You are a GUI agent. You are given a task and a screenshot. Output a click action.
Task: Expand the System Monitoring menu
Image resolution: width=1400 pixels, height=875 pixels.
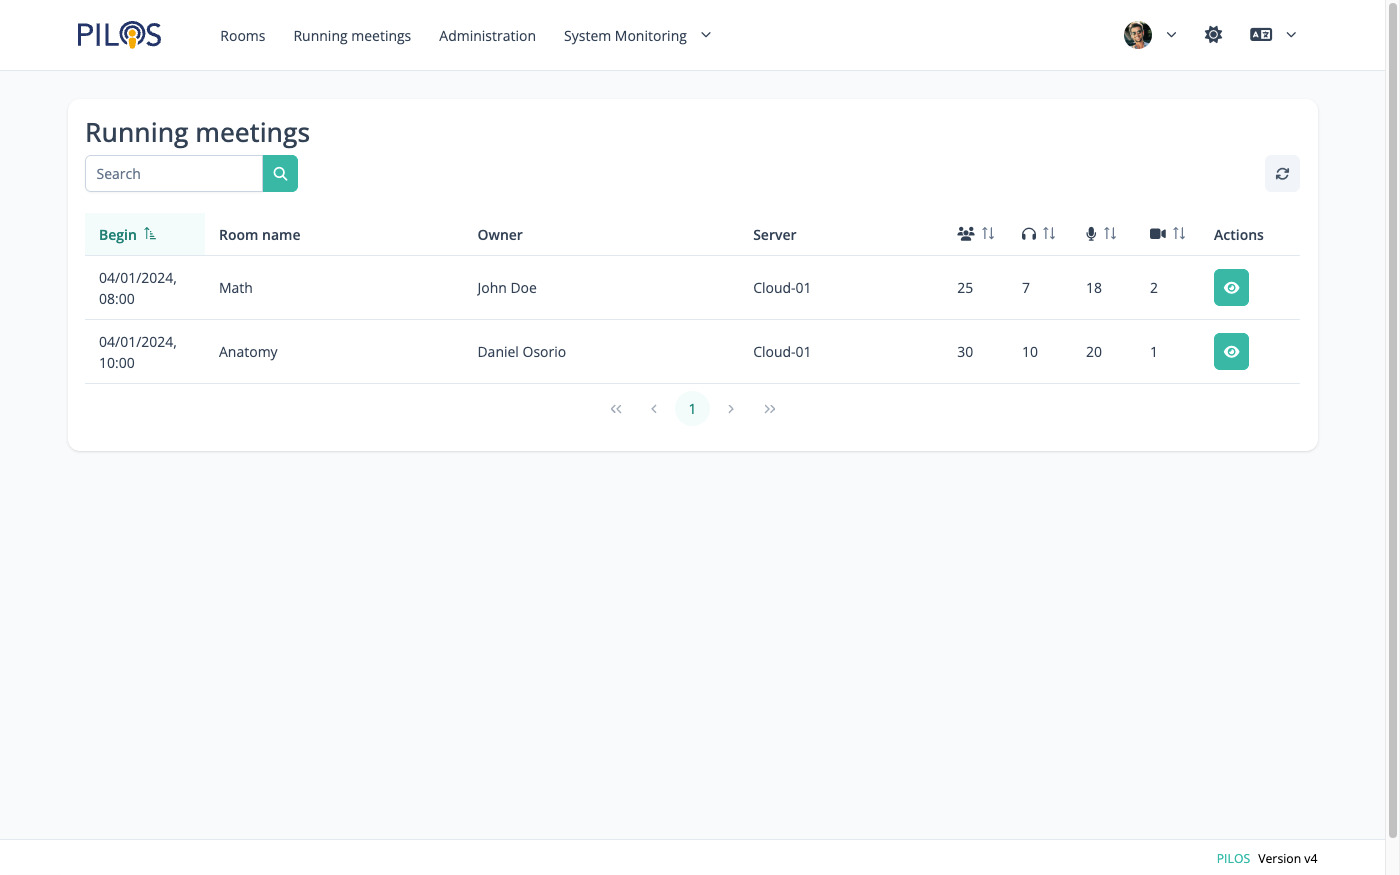(637, 36)
